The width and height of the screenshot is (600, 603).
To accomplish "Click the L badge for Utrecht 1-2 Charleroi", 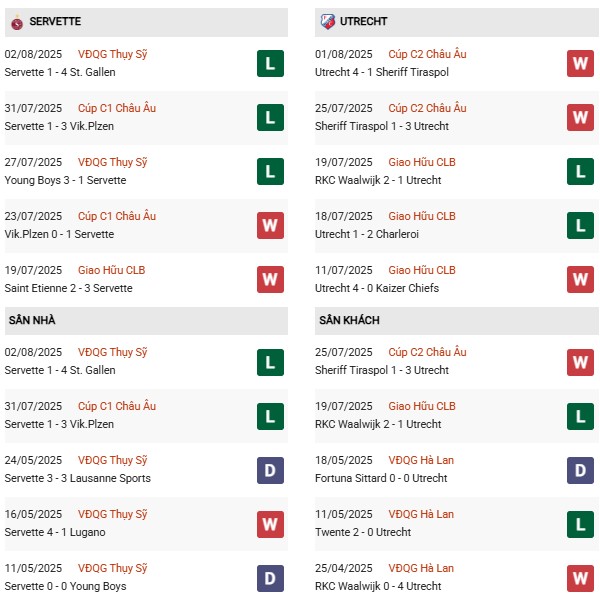I will coord(580,225).
